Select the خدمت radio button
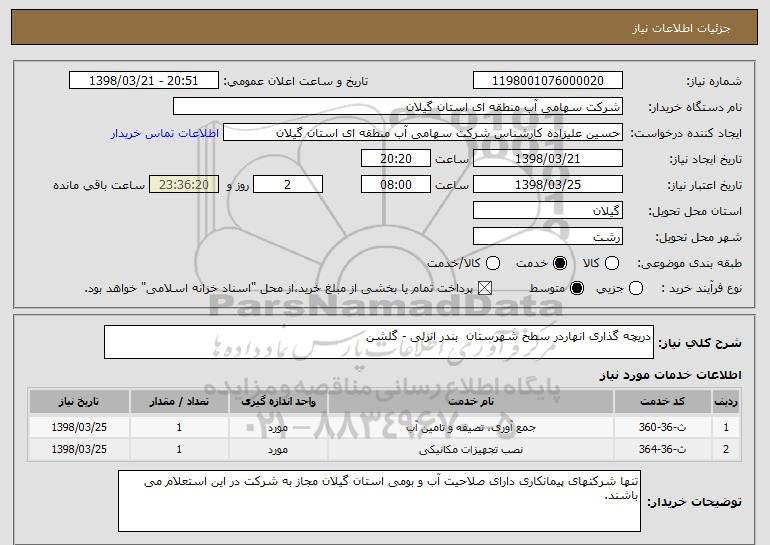The width and height of the screenshot is (770, 545). tap(559, 263)
